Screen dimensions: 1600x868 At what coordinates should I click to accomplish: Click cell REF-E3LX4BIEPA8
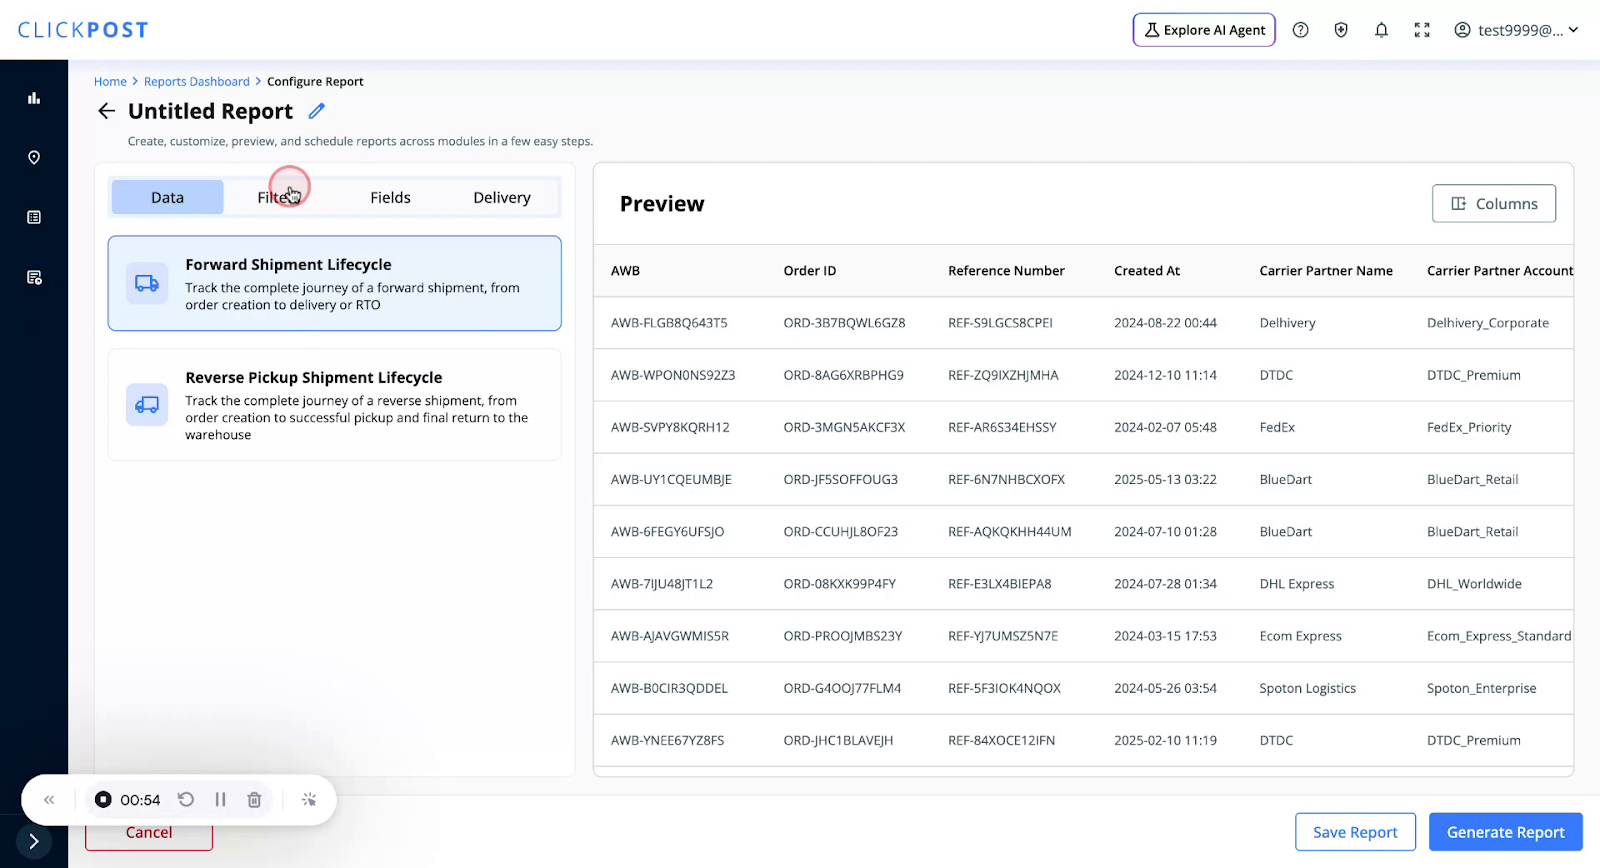[x=1000, y=584]
